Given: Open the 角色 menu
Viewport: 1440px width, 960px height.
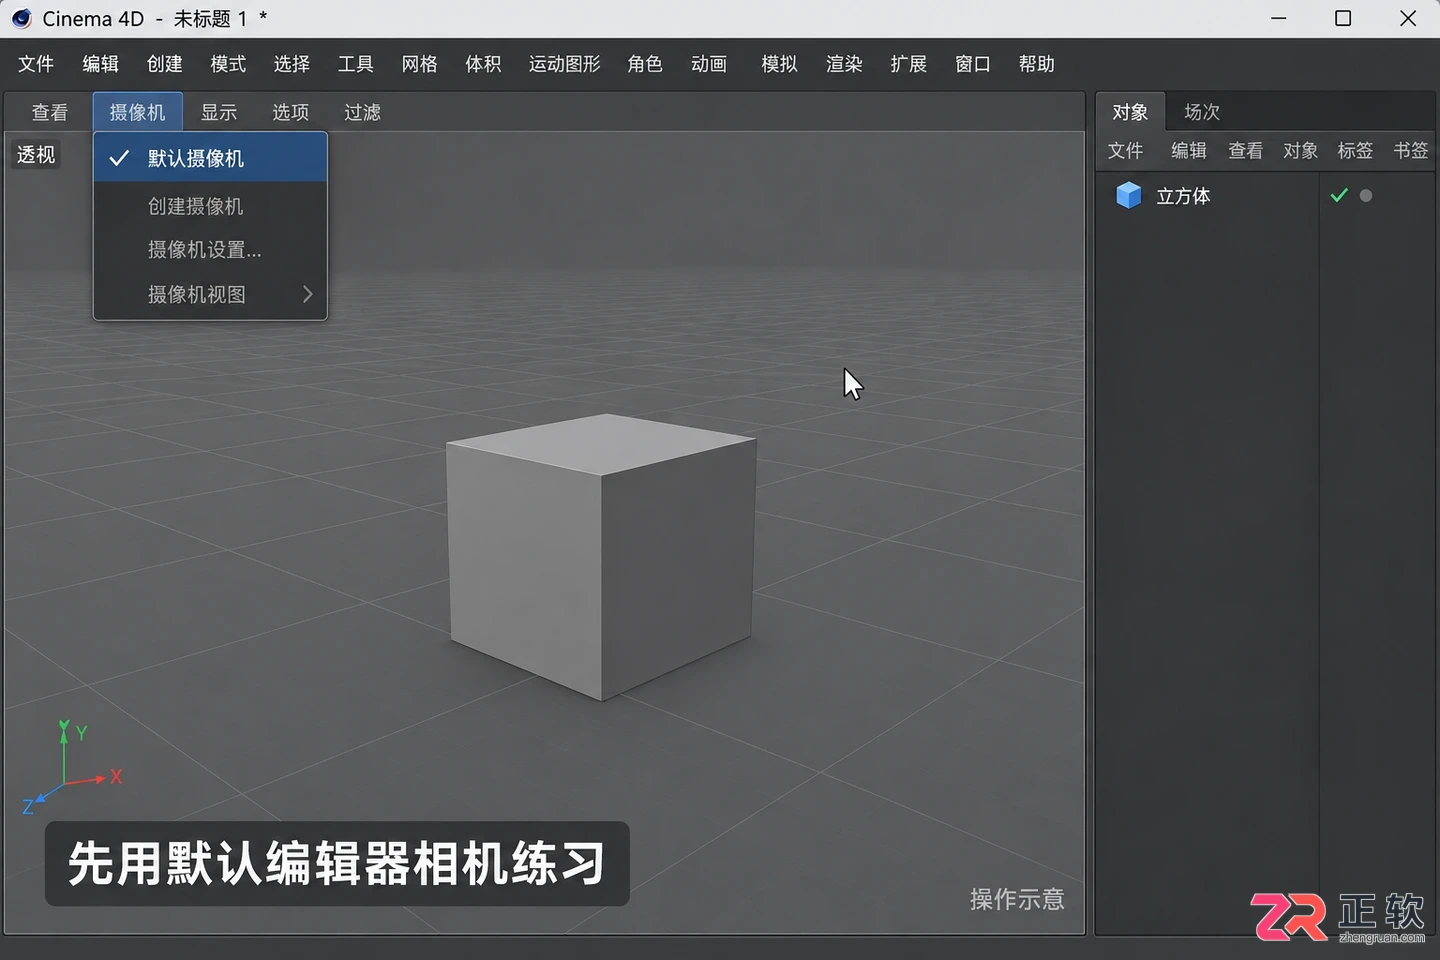Looking at the screenshot, I should [x=645, y=64].
